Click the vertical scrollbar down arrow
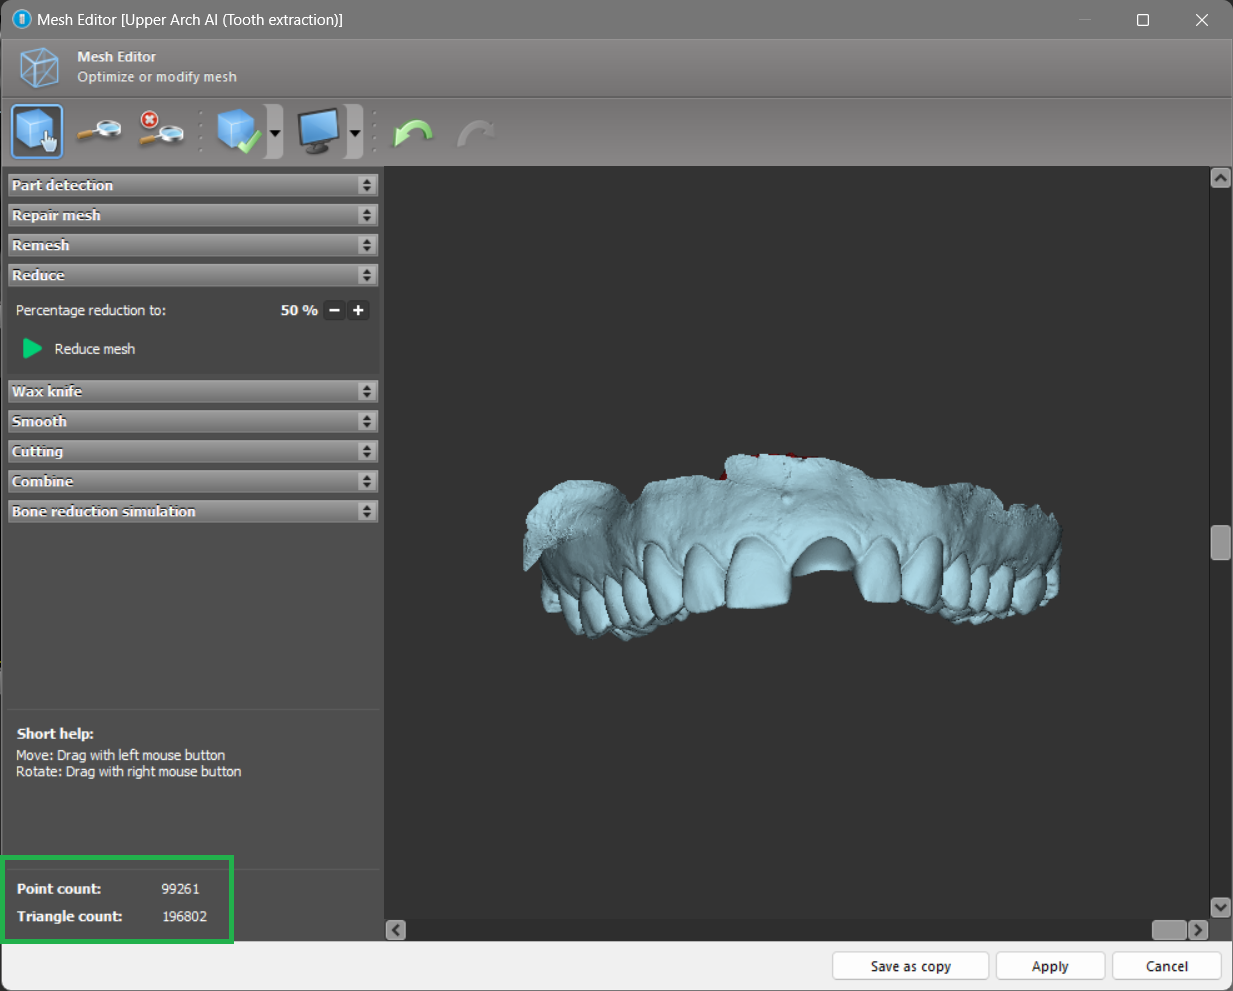Screen dimensions: 1233x991 [x=1220, y=907]
